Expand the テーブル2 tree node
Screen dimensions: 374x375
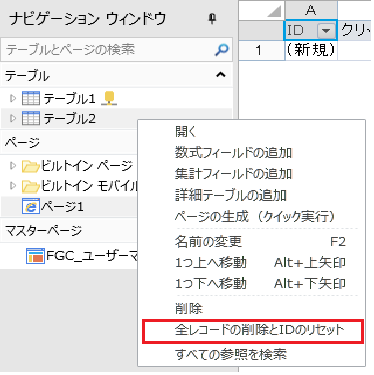[13, 118]
